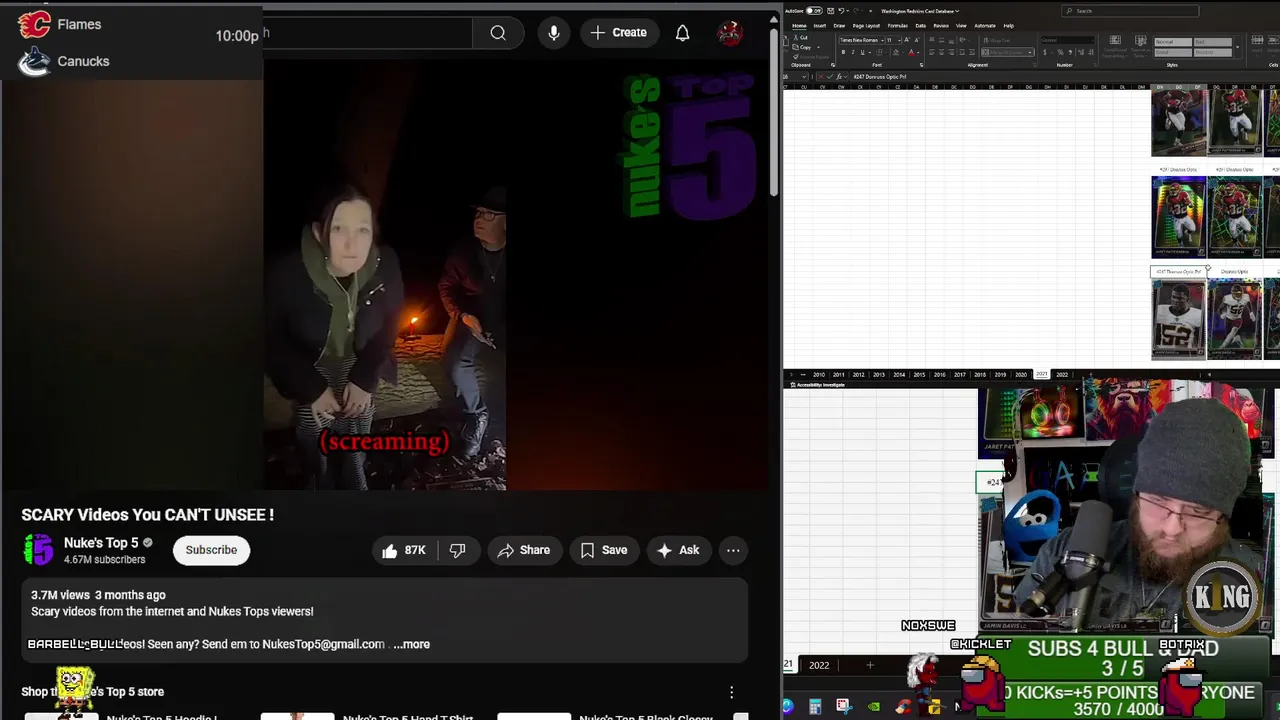Image resolution: width=1280 pixels, height=720 pixels.
Task: Click the Excel fill color bucket
Action: pyautogui.click(x=896, y=52)
